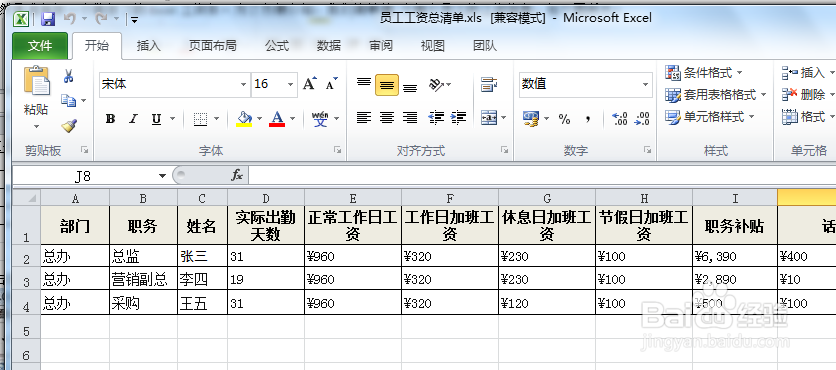The width and height of the screenshot is (836, 370).
Task: Click the Paste clipboard icon
Action: (x=37, y=81)
